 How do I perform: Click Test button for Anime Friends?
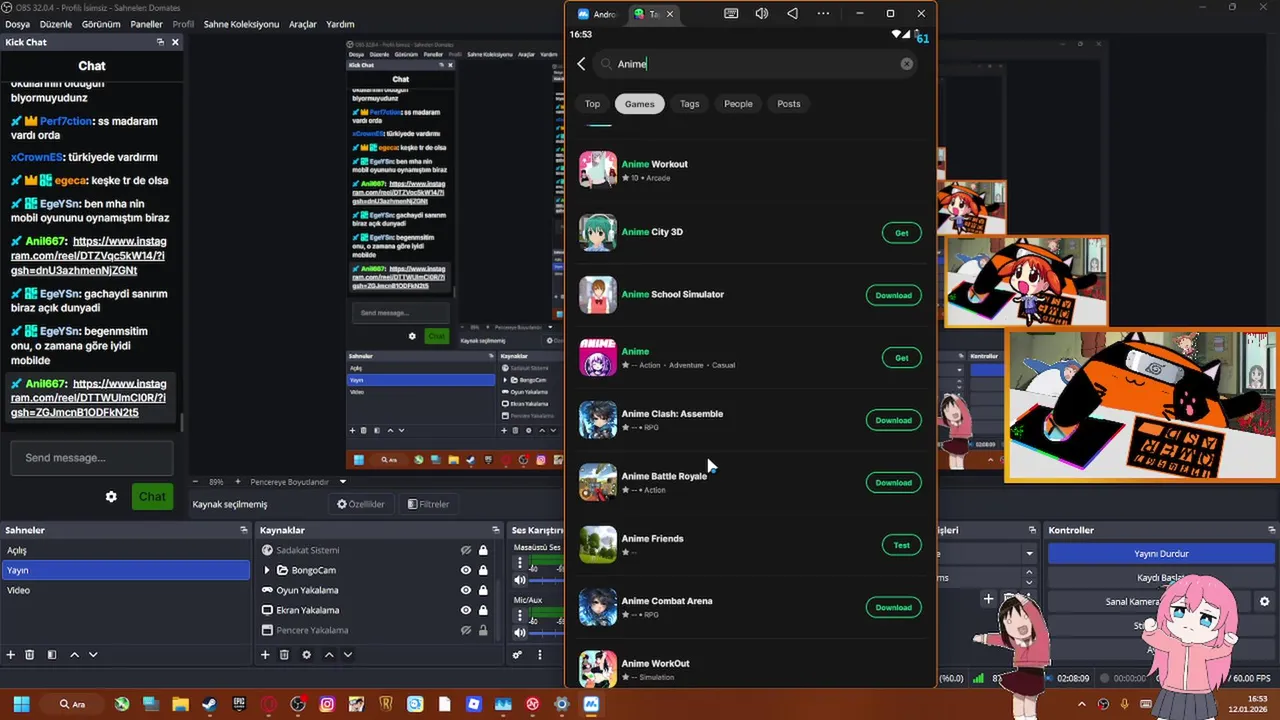point(901,545)
